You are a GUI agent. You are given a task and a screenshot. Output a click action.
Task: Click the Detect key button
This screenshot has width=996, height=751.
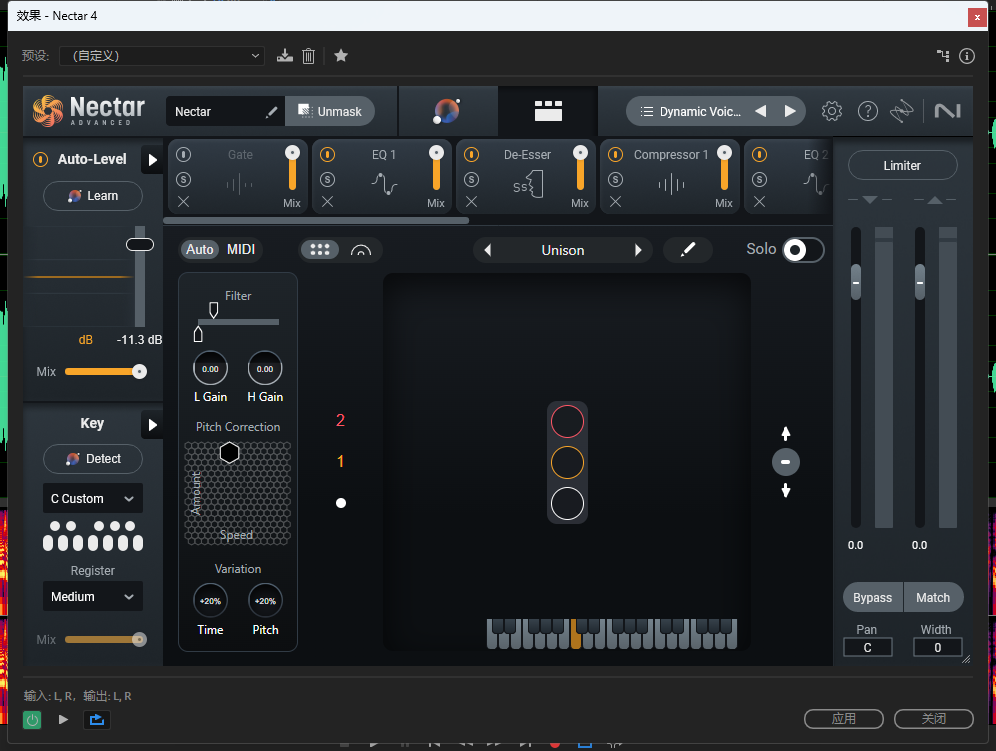pyautogui.click(x=93, y=459)
